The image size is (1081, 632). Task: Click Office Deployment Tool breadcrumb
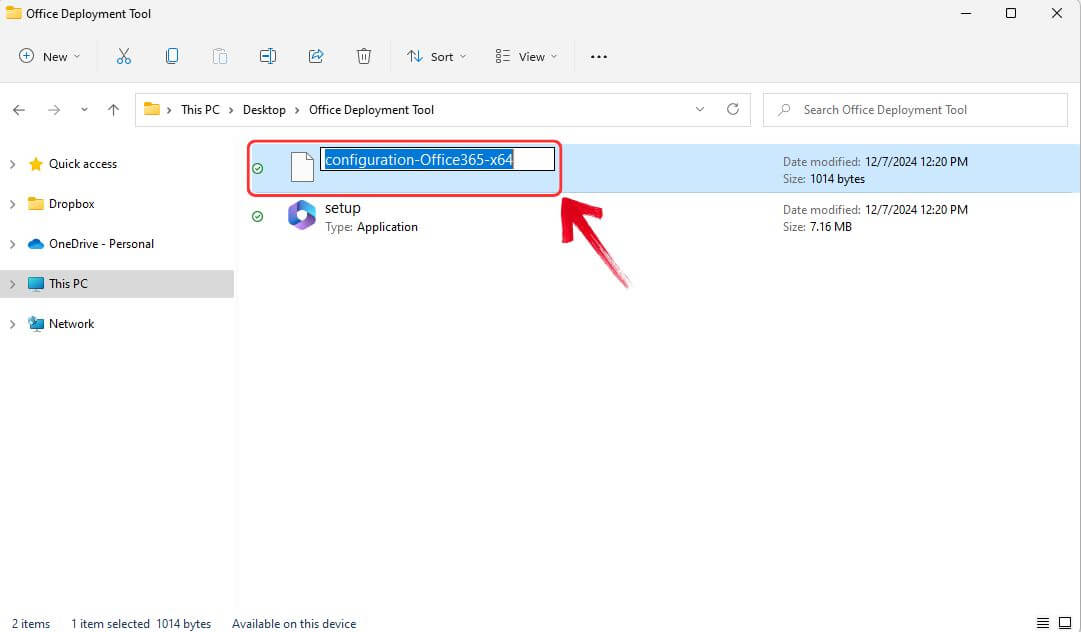pos(372,110)
